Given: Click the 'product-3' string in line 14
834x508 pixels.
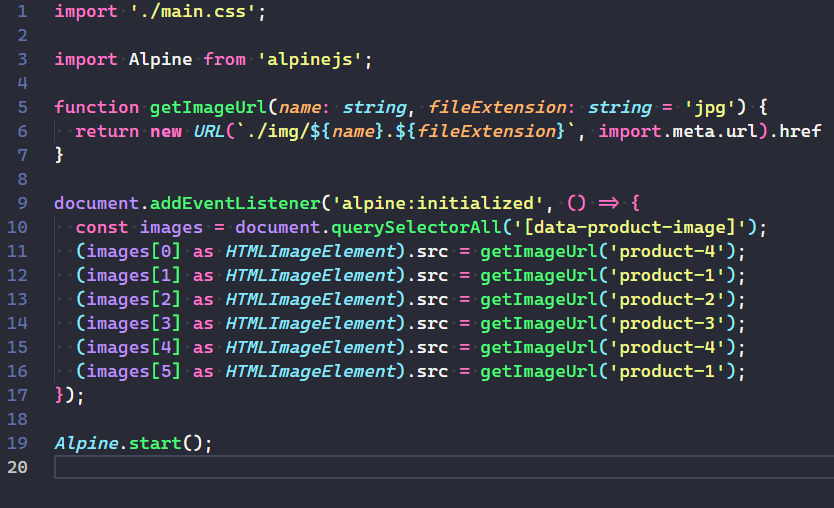Looking at the screenshot, I should [668, 323].
